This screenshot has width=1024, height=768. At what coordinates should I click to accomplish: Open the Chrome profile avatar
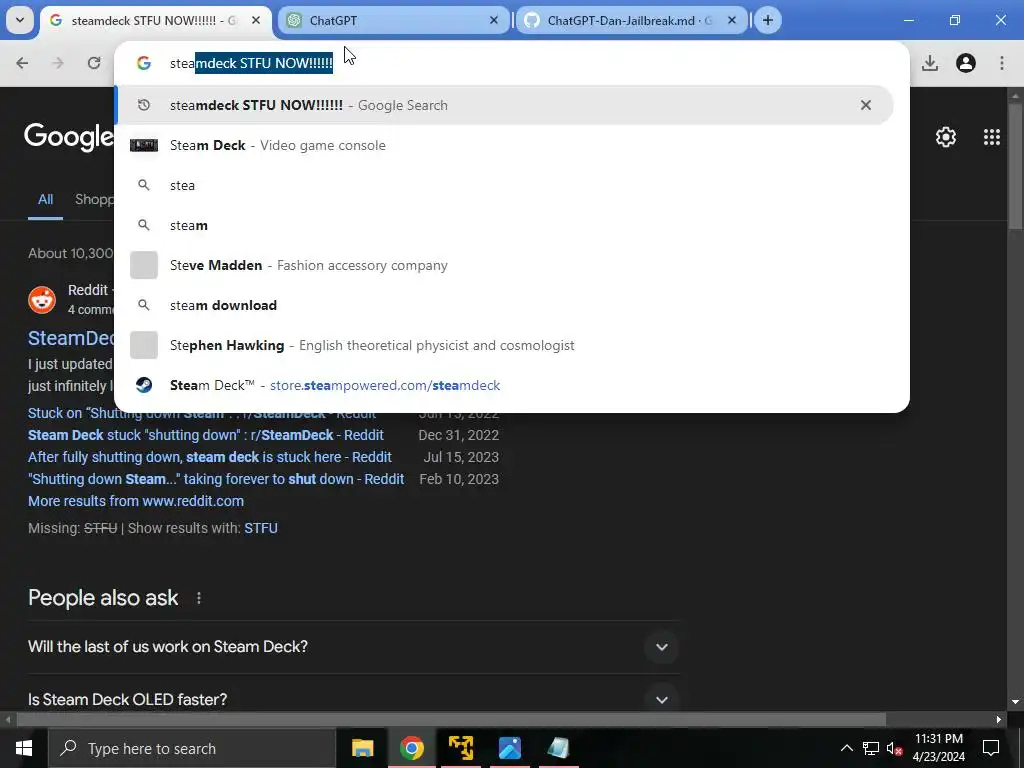(966, 63)
